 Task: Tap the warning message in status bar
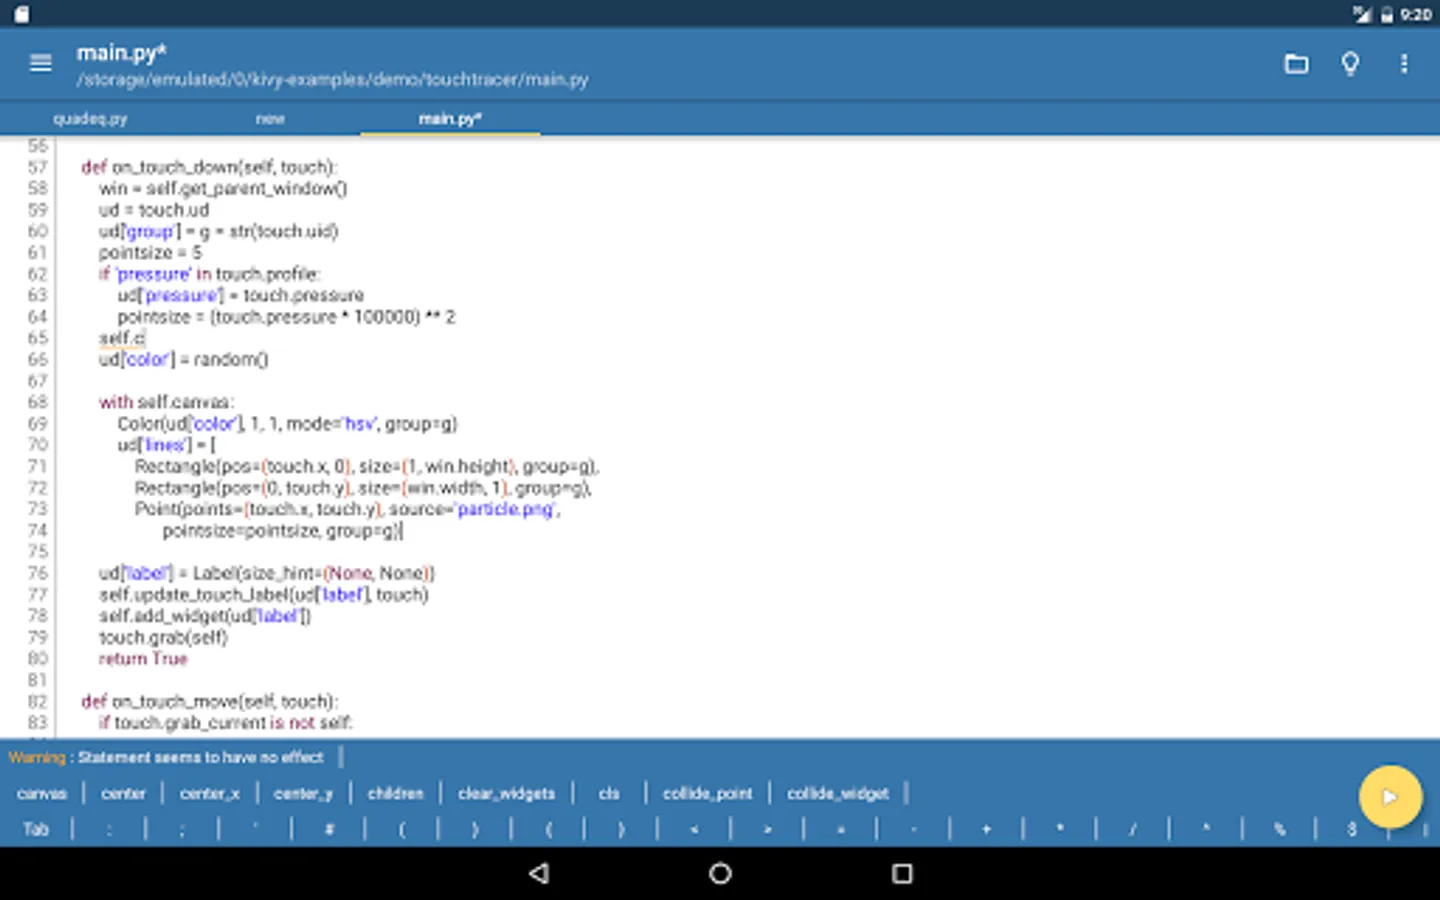166,757
